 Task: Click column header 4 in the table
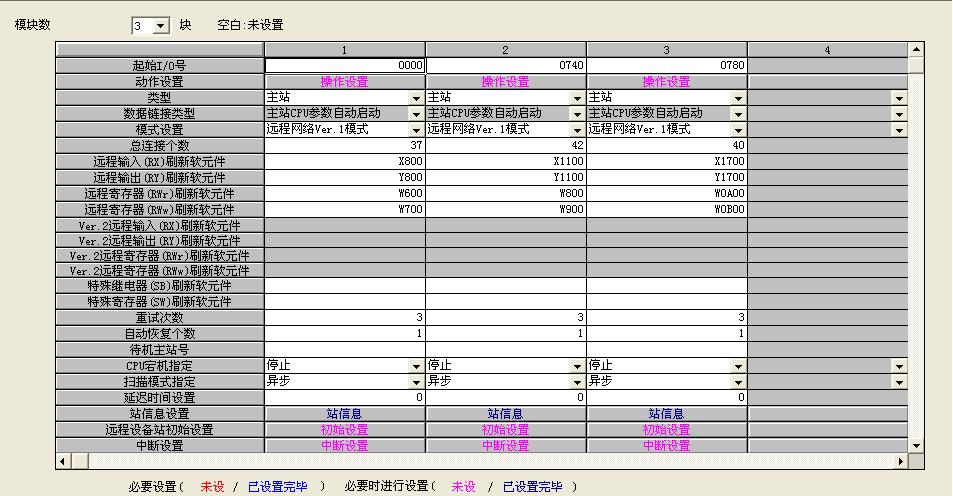[x=827, y=49]
